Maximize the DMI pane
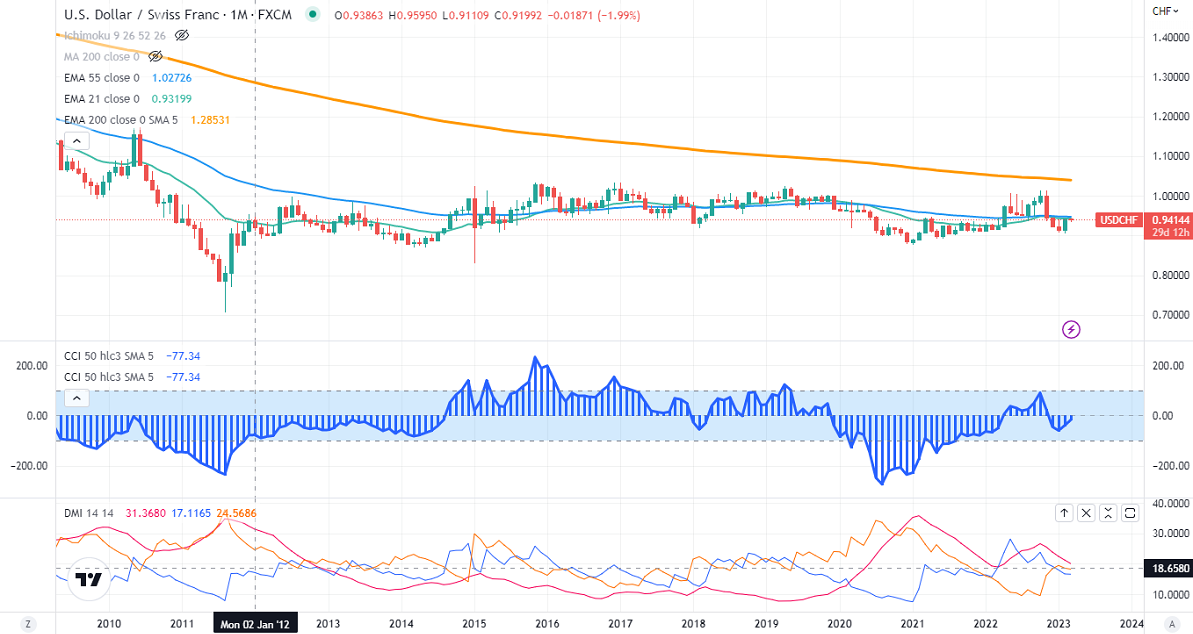 pyautogui.click(x=1130, y=513)
